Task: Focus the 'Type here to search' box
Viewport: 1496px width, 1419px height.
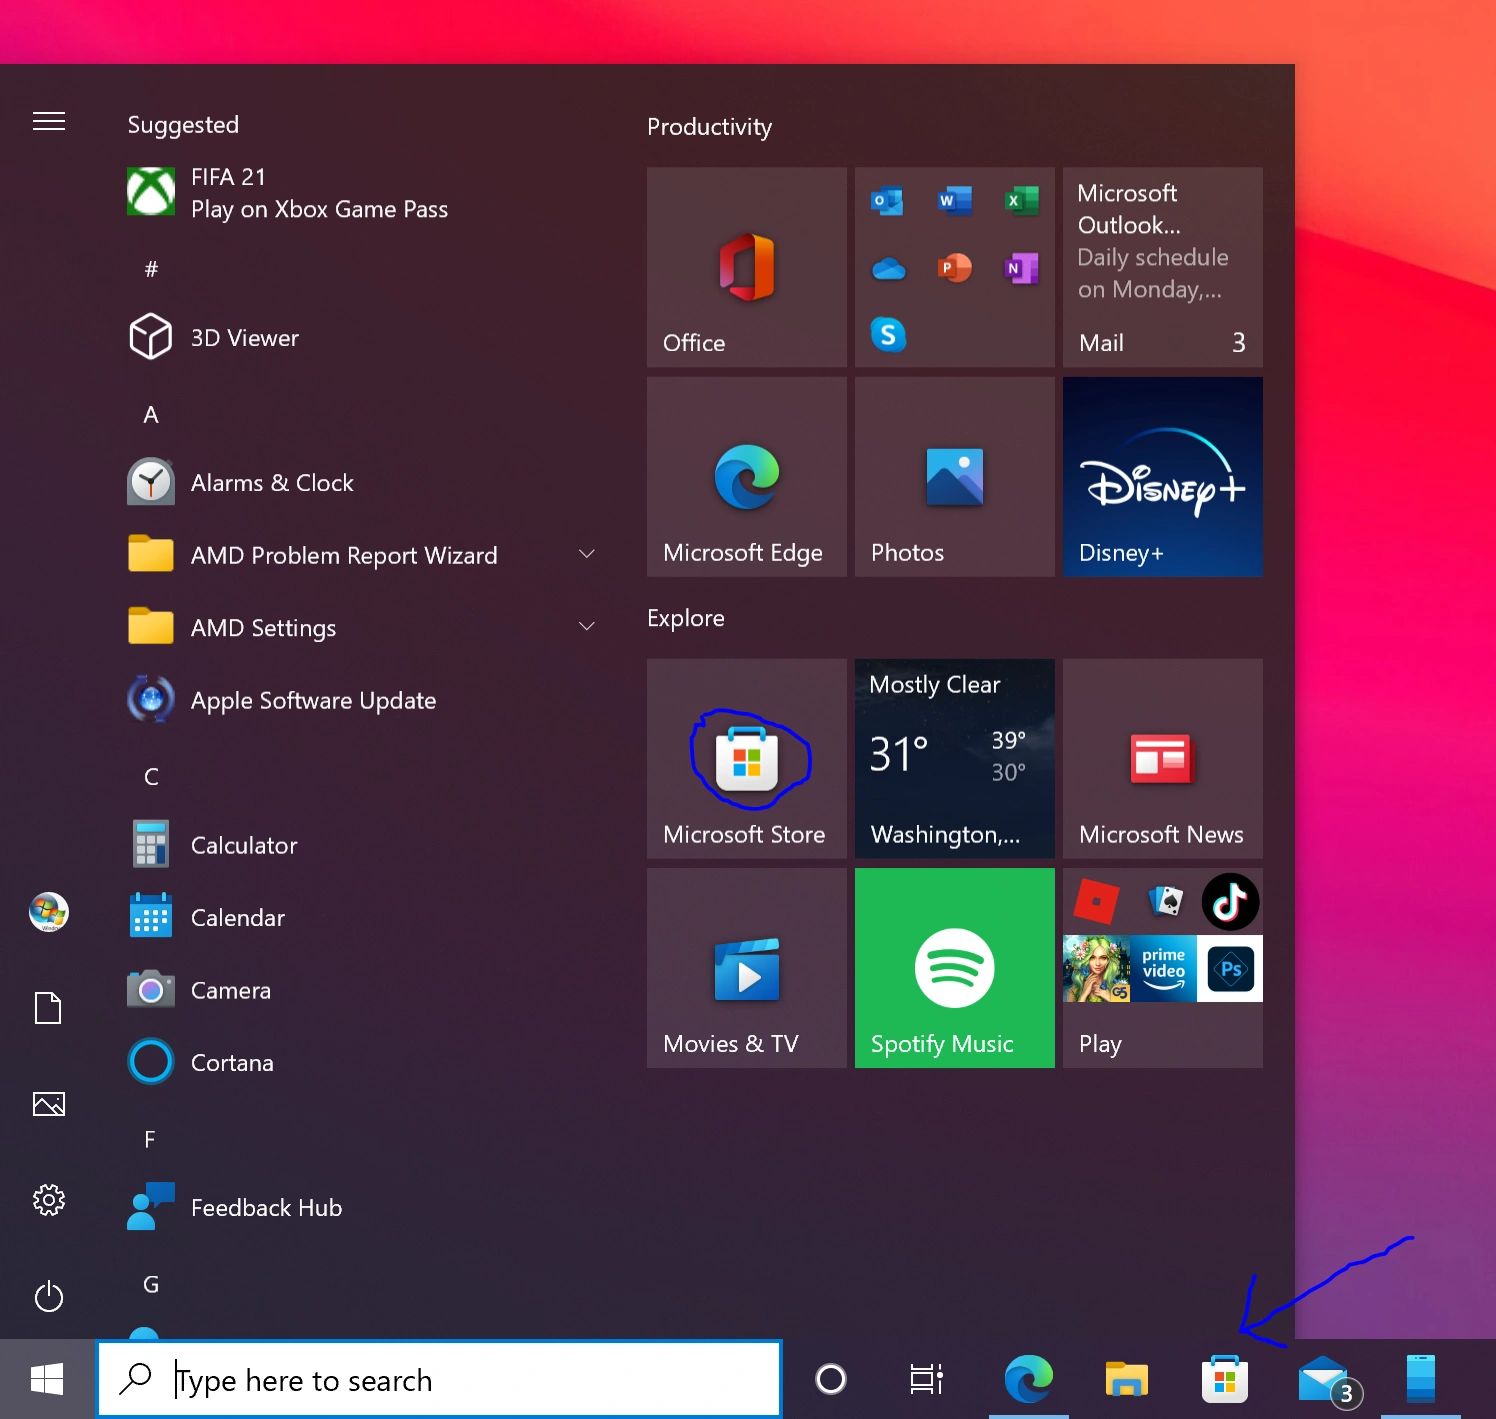Action: (439, 1379)
